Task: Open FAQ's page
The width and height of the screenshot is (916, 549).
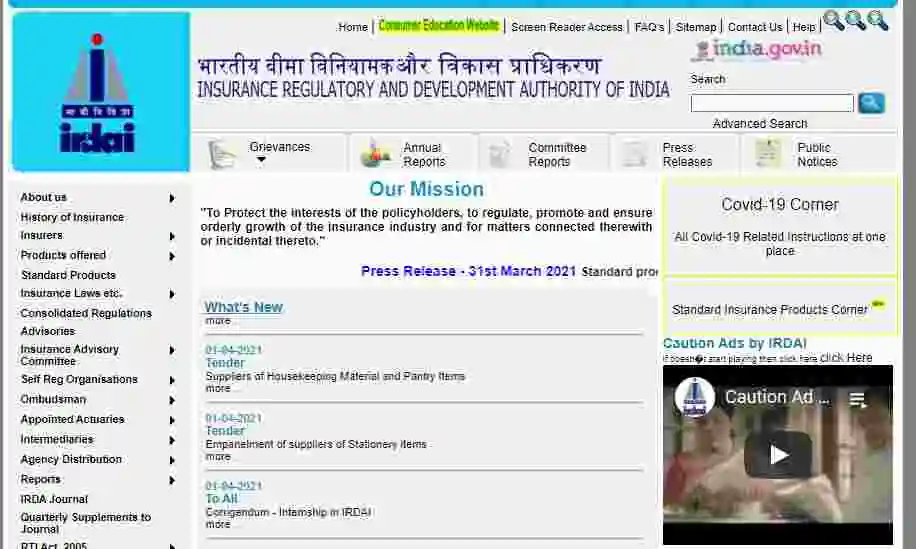Action: tap(650, 27)
